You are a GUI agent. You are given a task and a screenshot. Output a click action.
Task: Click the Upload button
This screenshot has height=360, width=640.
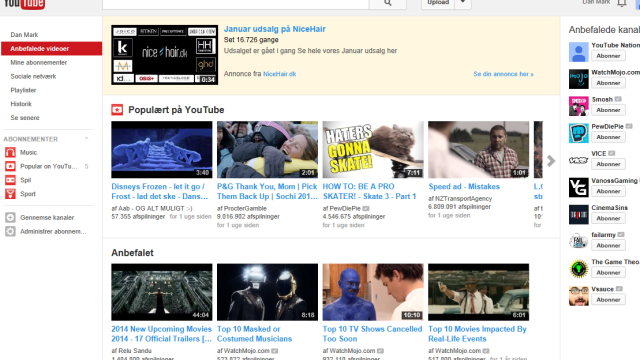(x=438, y=2)
